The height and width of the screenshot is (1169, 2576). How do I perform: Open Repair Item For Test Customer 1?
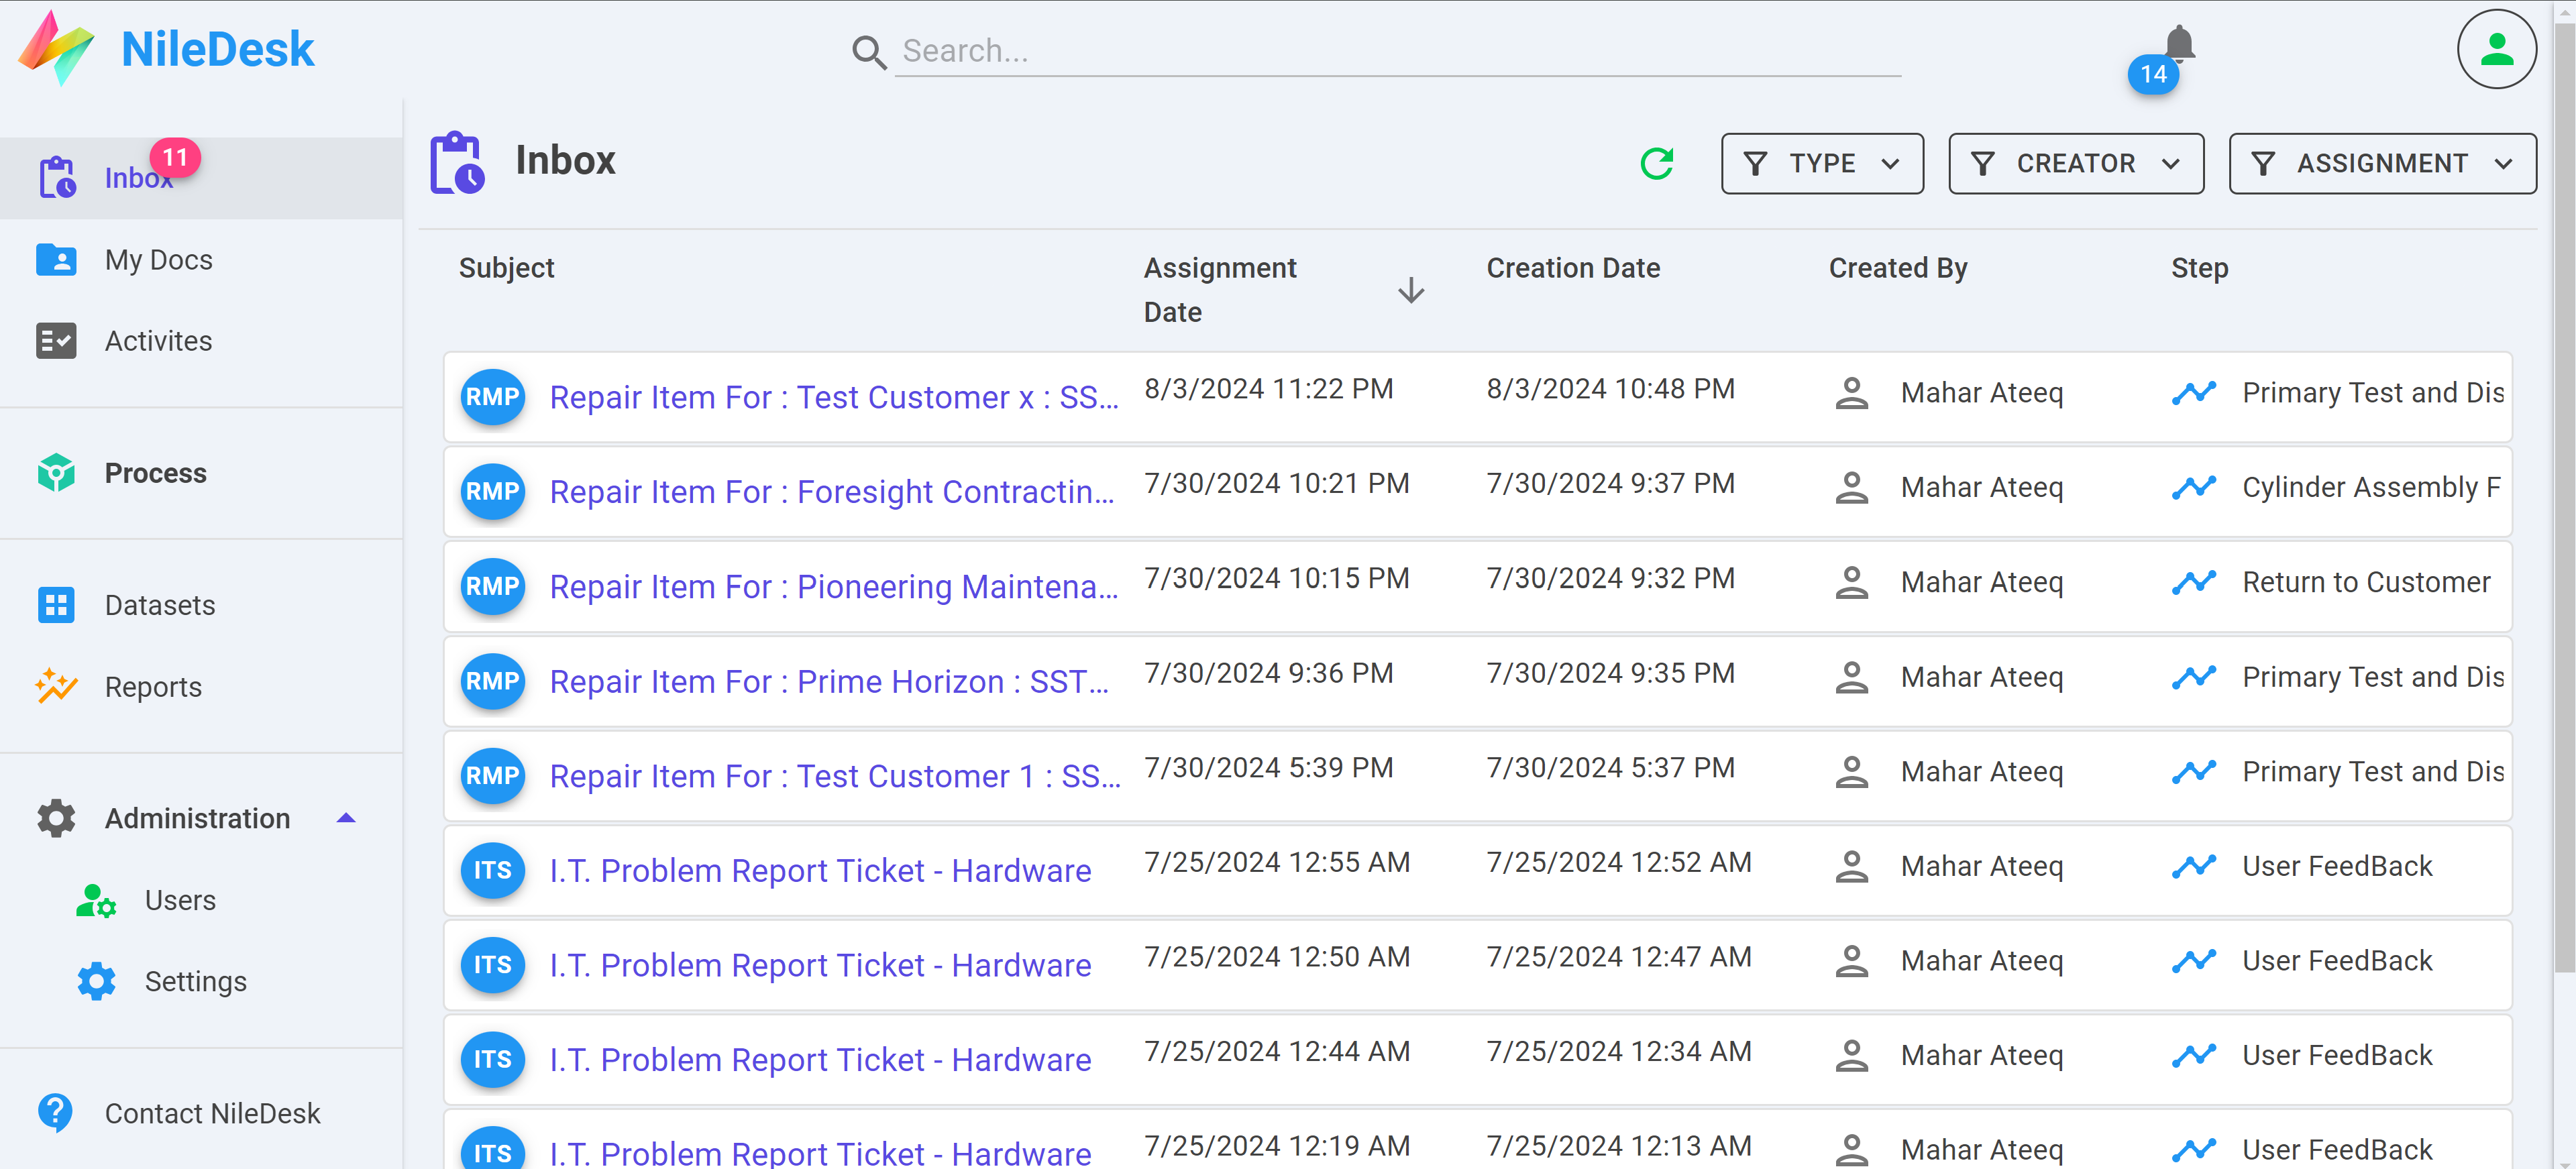point(835,776)
